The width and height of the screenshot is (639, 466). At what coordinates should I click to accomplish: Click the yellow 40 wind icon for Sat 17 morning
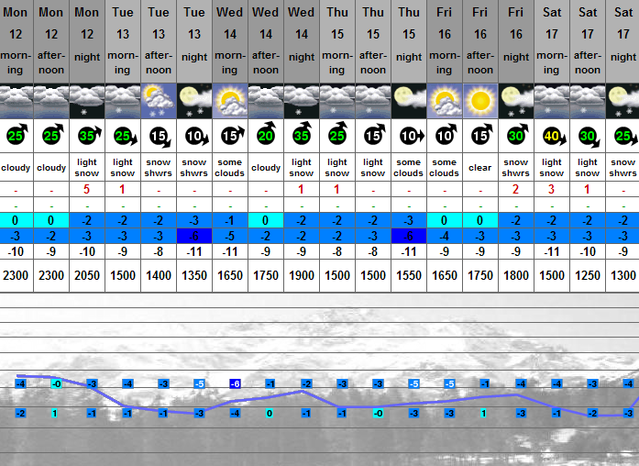pos(554,136)
